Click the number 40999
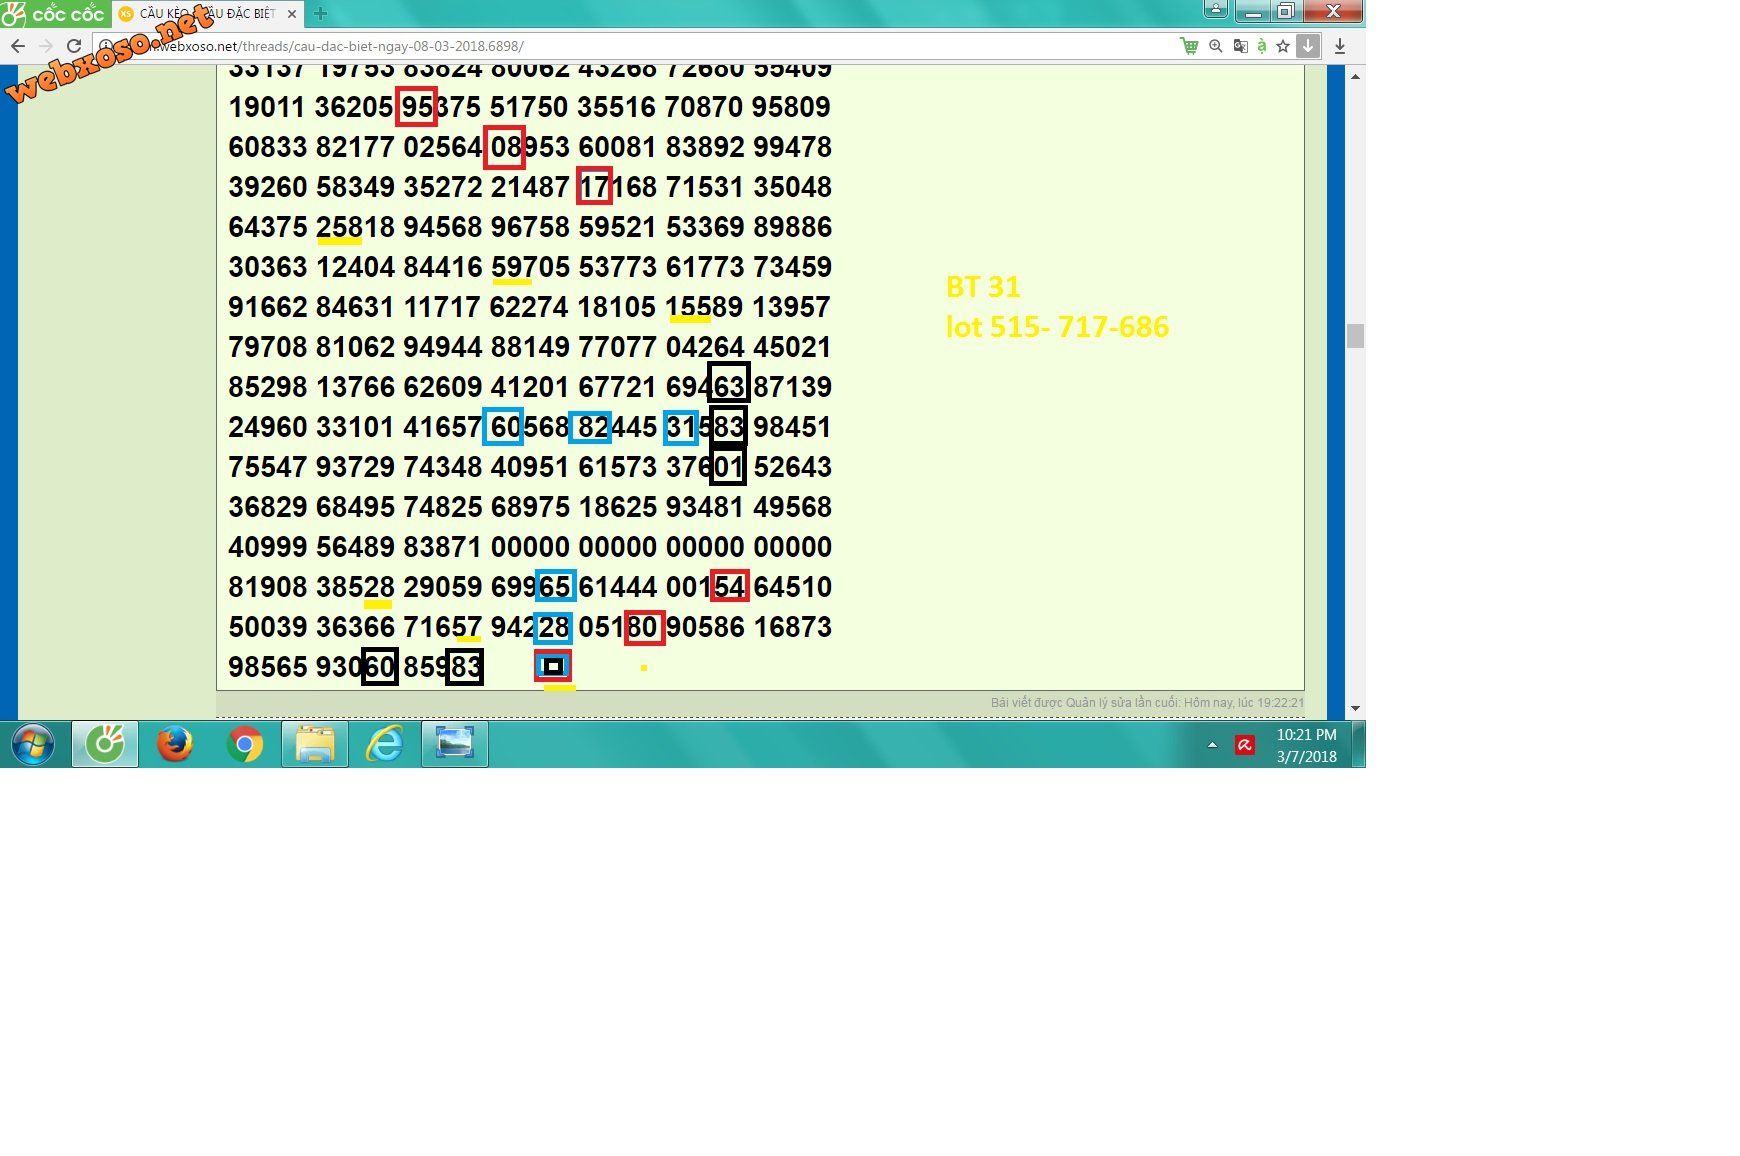 tap(267, 547)
